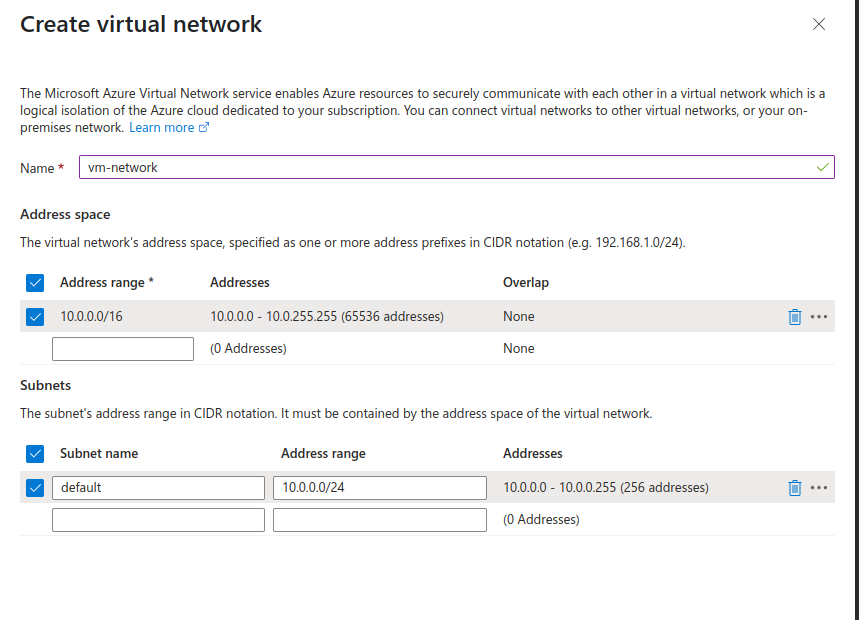Close the Create virtual network blade
The image size is (859, 620).
coord(819,24)
